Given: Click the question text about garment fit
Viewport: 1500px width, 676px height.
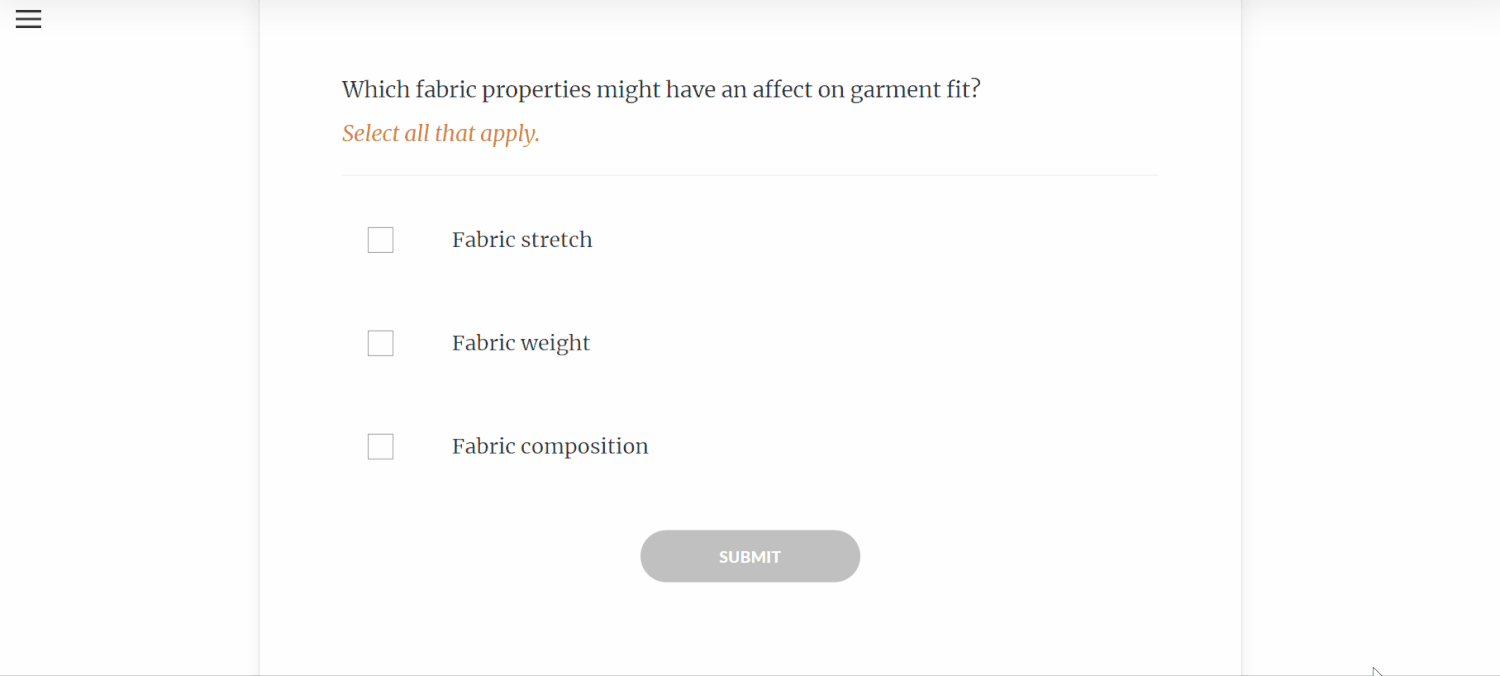Looking at the screenshot, I should tap(660, 90).
